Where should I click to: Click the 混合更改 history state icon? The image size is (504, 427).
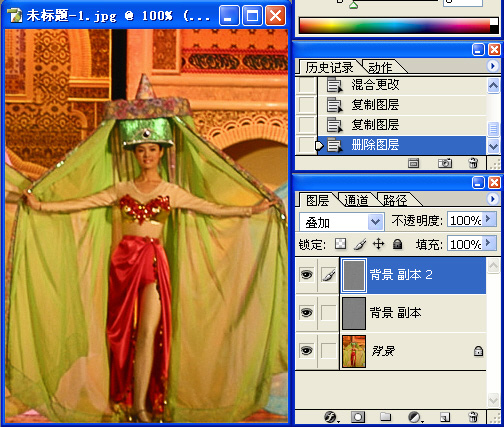[x=334, y=85]
